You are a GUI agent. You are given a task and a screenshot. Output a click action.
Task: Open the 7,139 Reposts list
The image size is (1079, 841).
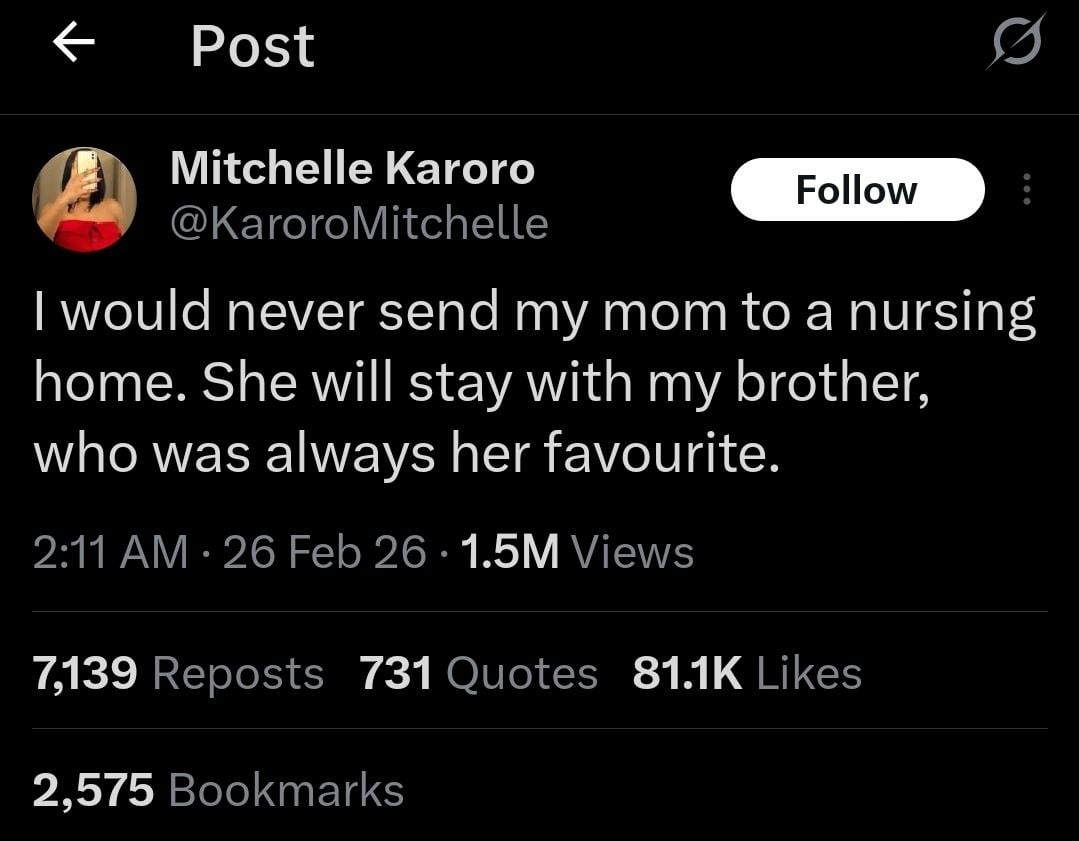tap(178, 673)
